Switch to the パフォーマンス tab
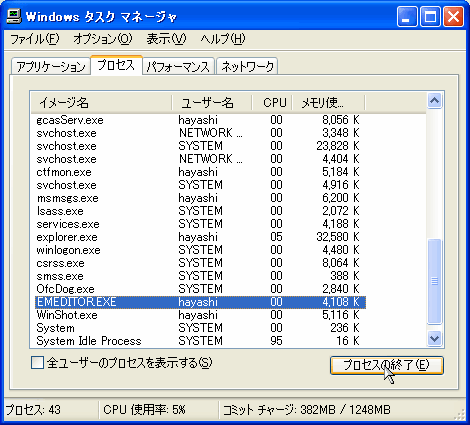470x425 pixels. tap(178, 66)
